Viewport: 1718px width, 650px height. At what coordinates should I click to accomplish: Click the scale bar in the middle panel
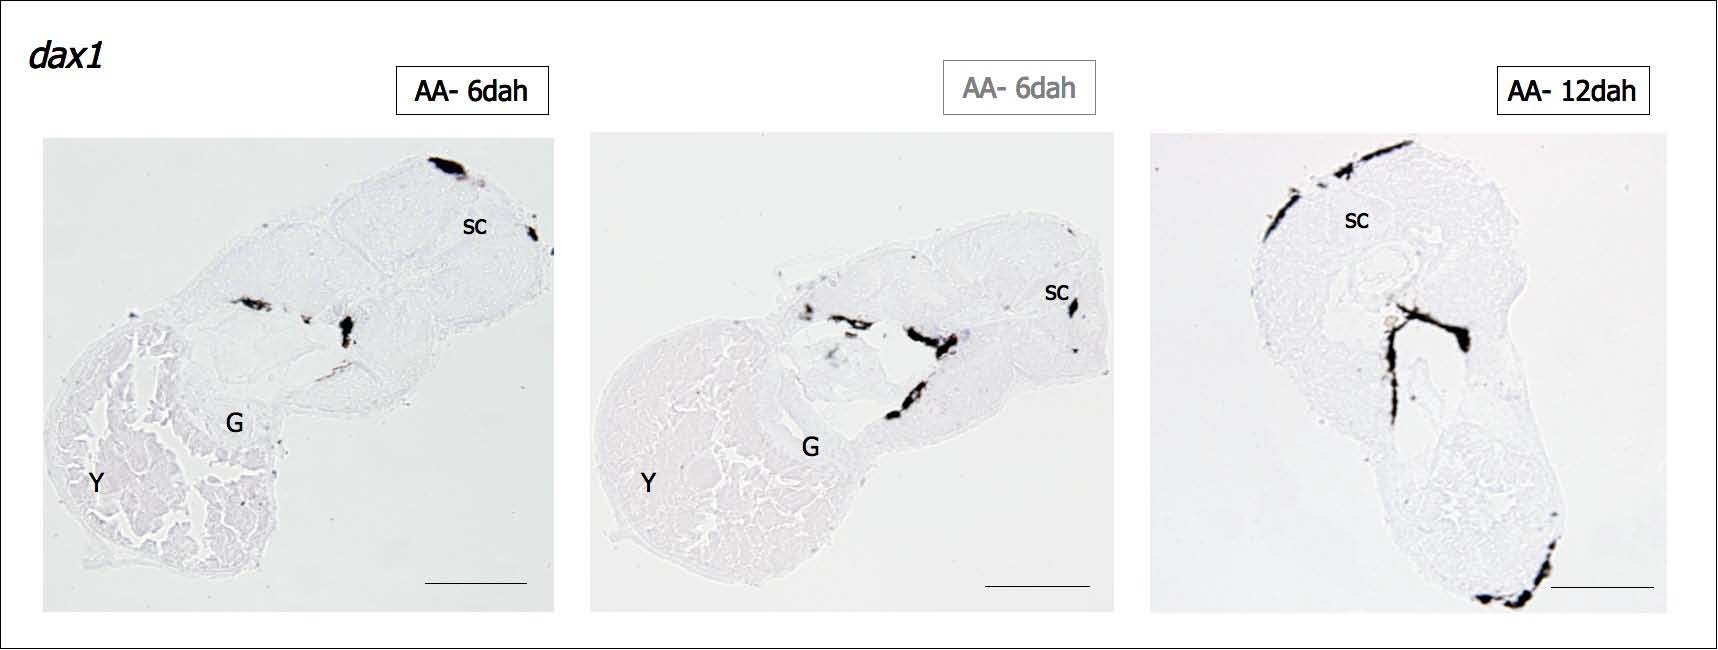pyautogui.click(x=1037, y=586)
